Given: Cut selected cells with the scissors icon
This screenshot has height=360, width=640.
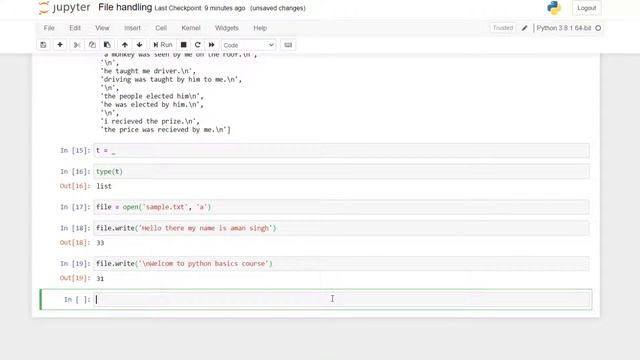Looking at the screenshot, I should pos(77,45).
